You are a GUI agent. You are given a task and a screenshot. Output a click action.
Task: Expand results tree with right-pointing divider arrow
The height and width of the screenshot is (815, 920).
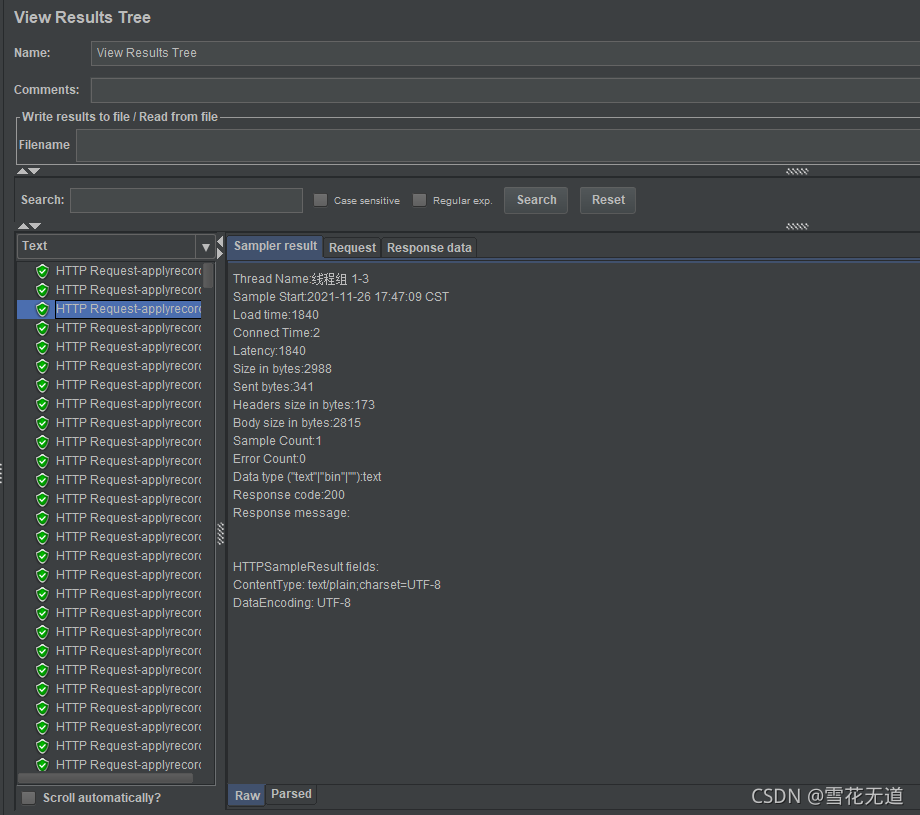[220, 253]
